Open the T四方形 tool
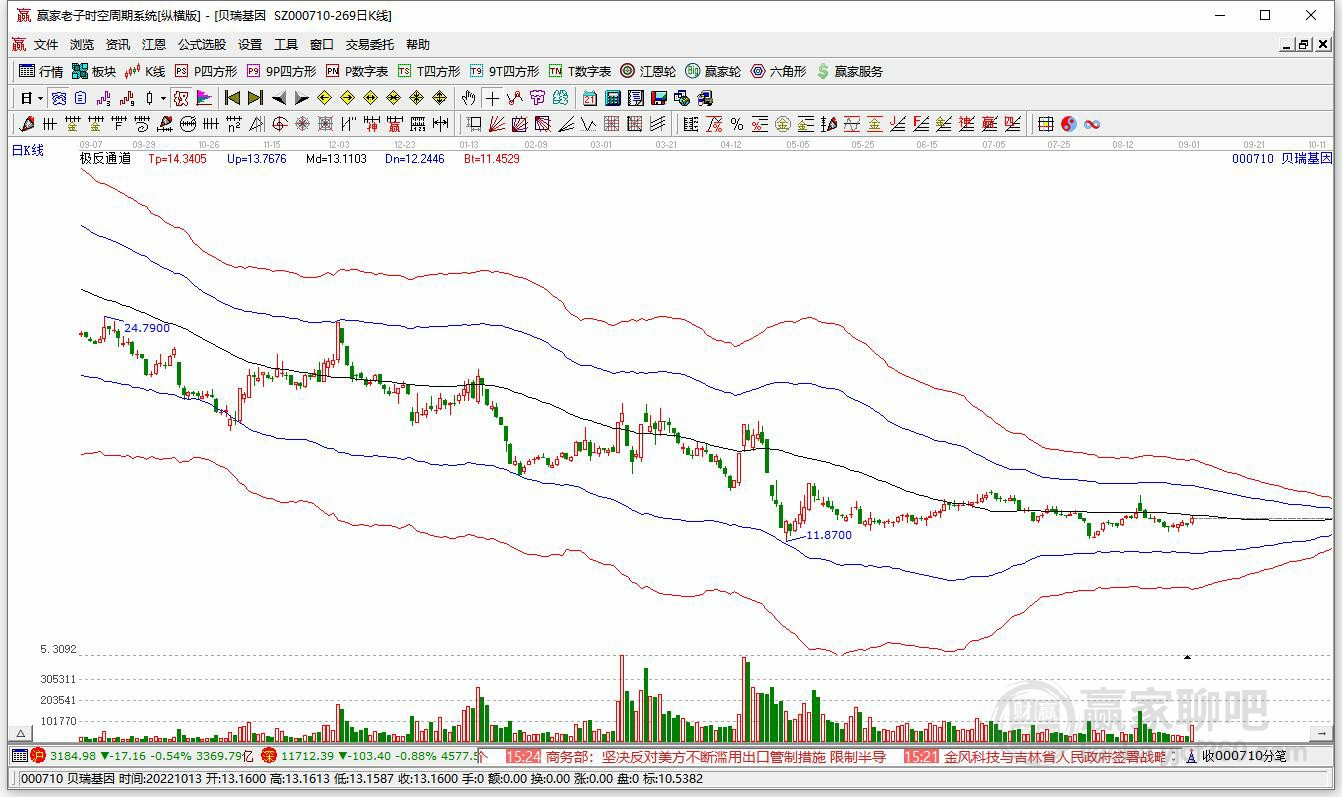 (x=429, y=71)
